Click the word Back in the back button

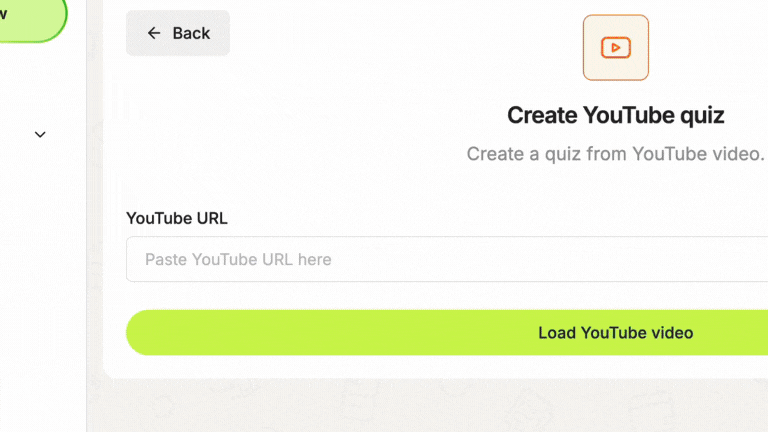coord(191,33)
